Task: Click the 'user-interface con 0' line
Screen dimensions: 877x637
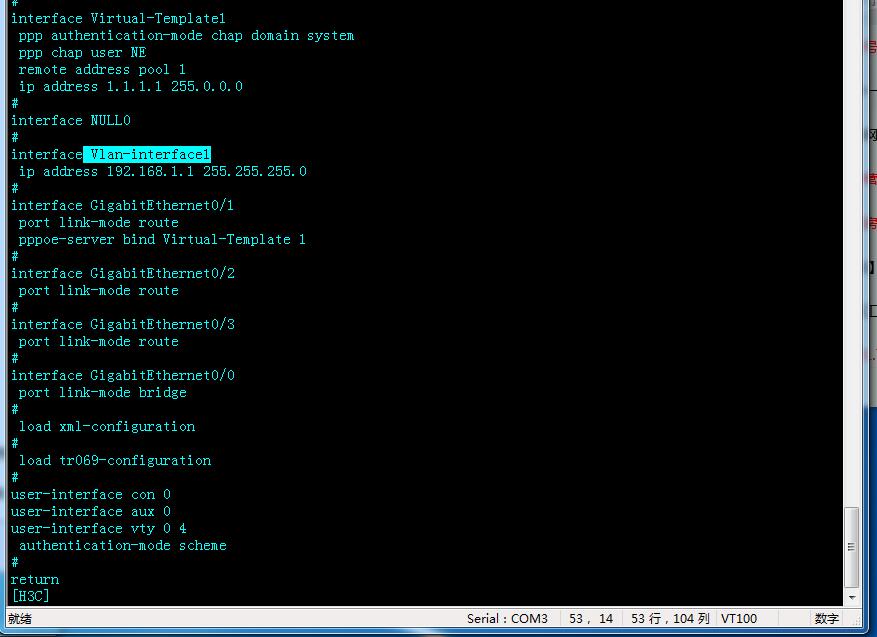Action: click(x=91, y=494)
